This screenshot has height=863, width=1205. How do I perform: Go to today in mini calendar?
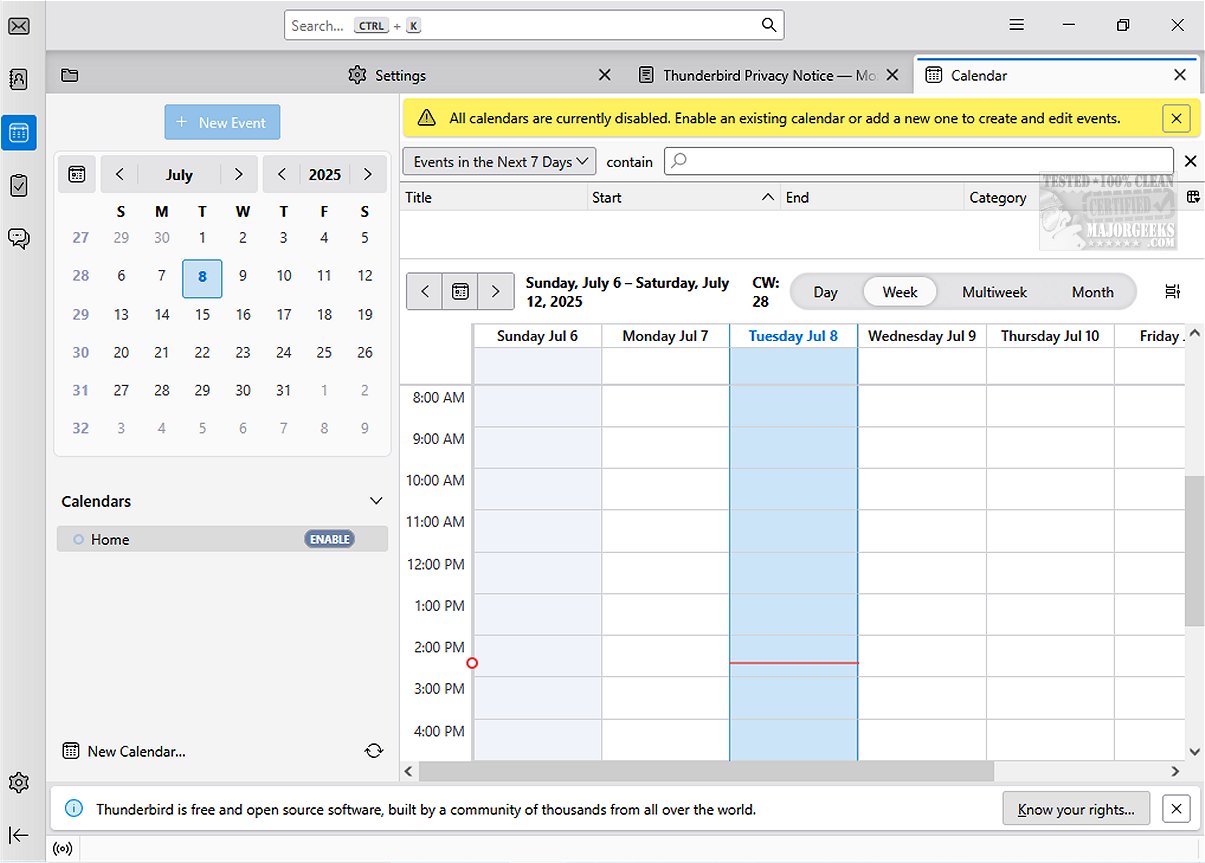(77, 174)
